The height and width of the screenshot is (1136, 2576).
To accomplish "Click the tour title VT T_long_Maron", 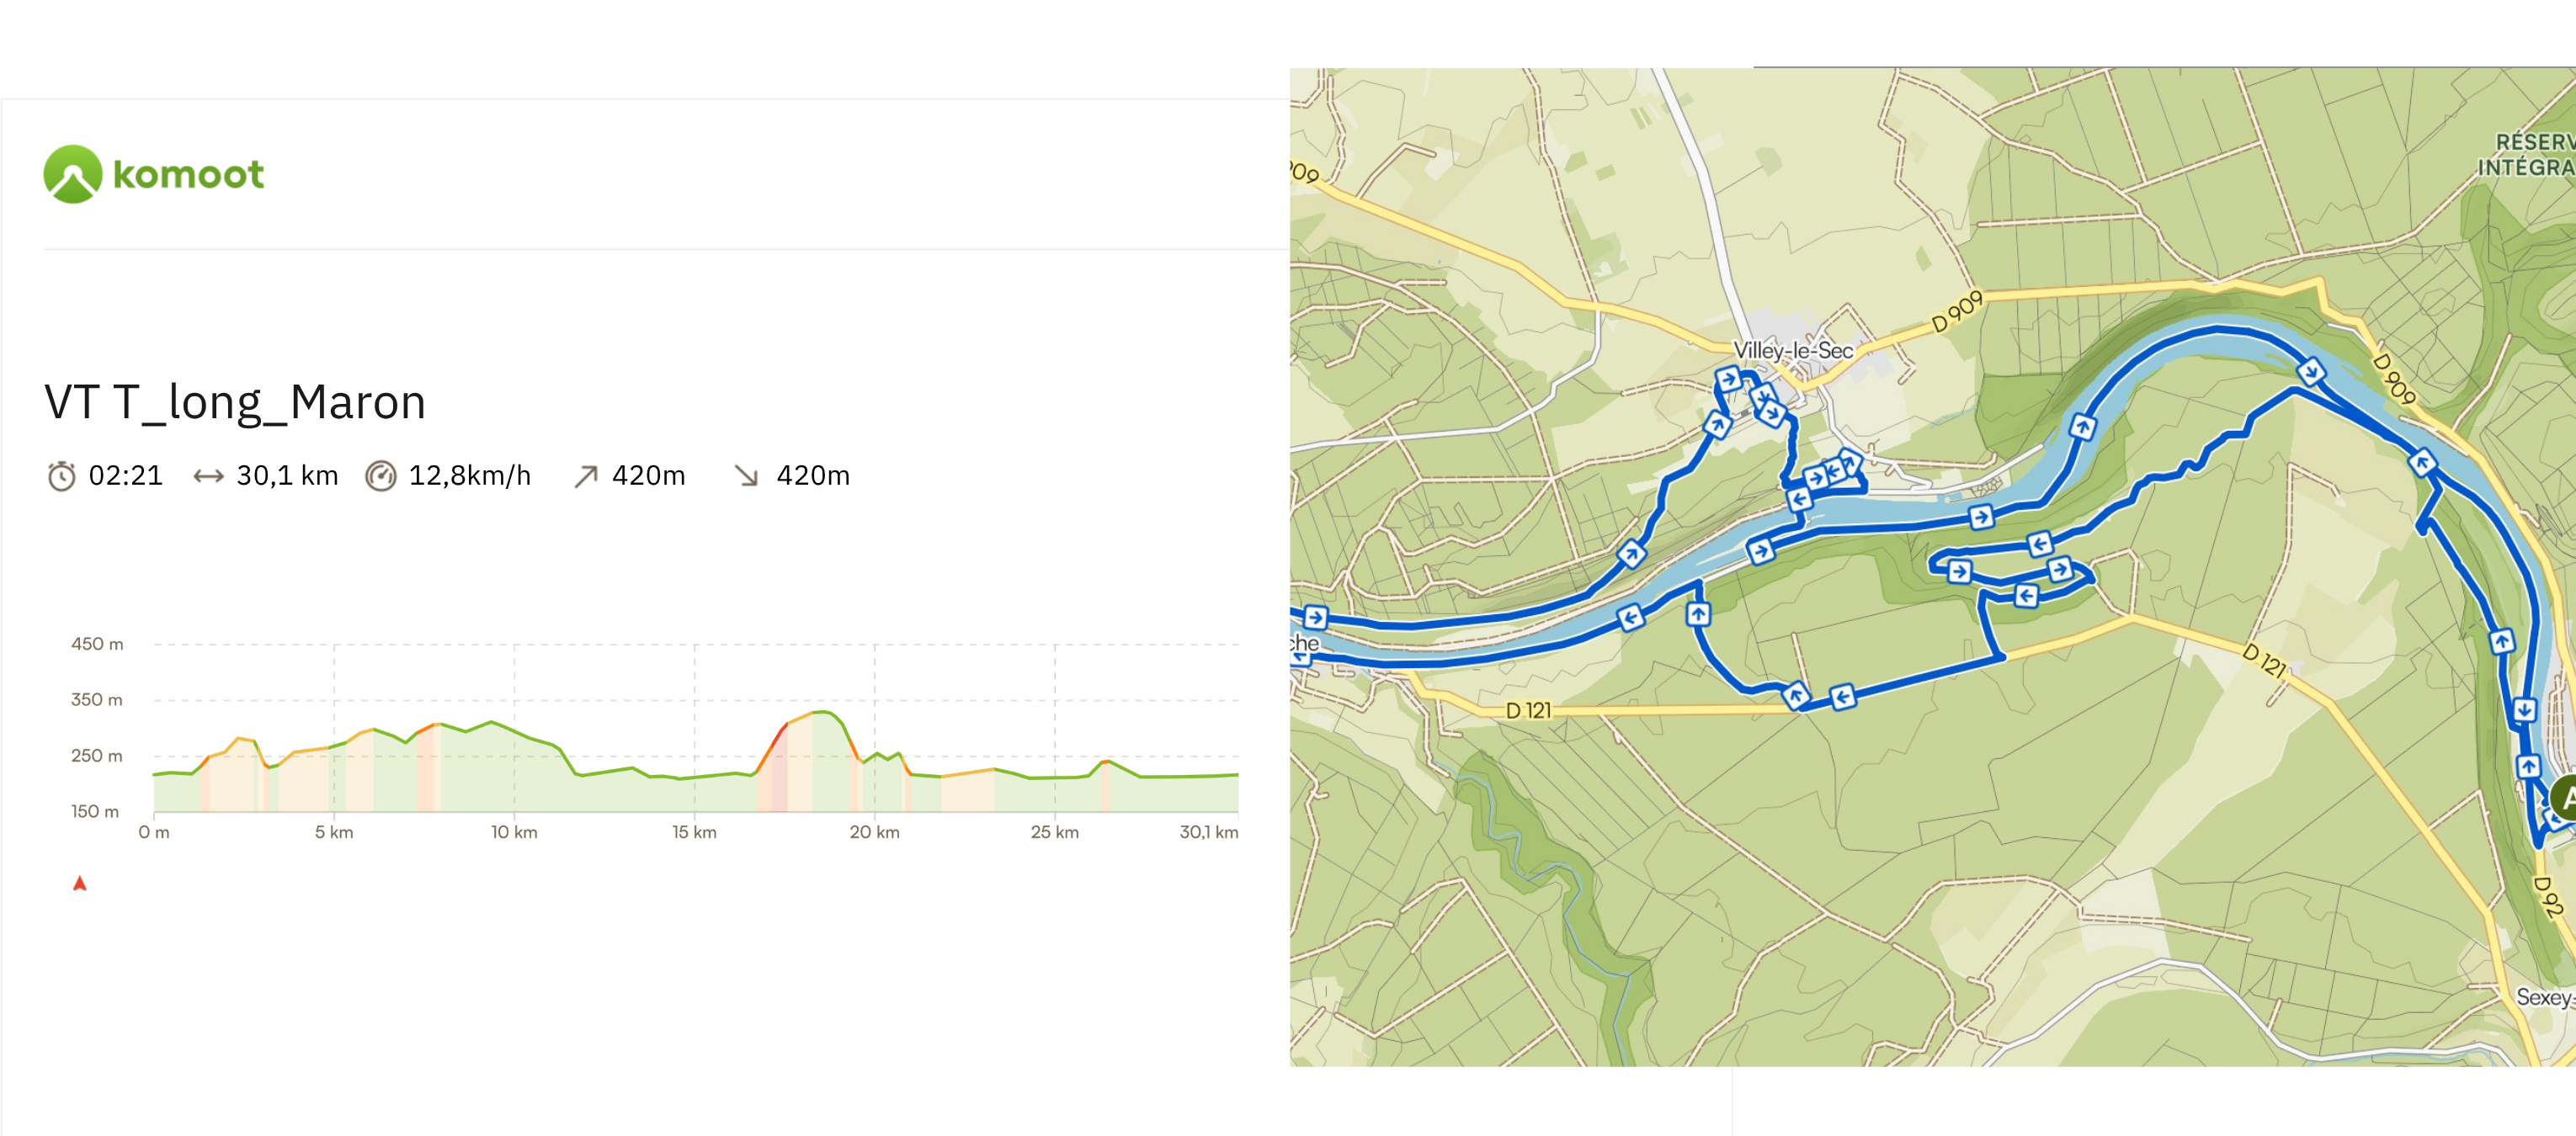I will pos(235,402).
